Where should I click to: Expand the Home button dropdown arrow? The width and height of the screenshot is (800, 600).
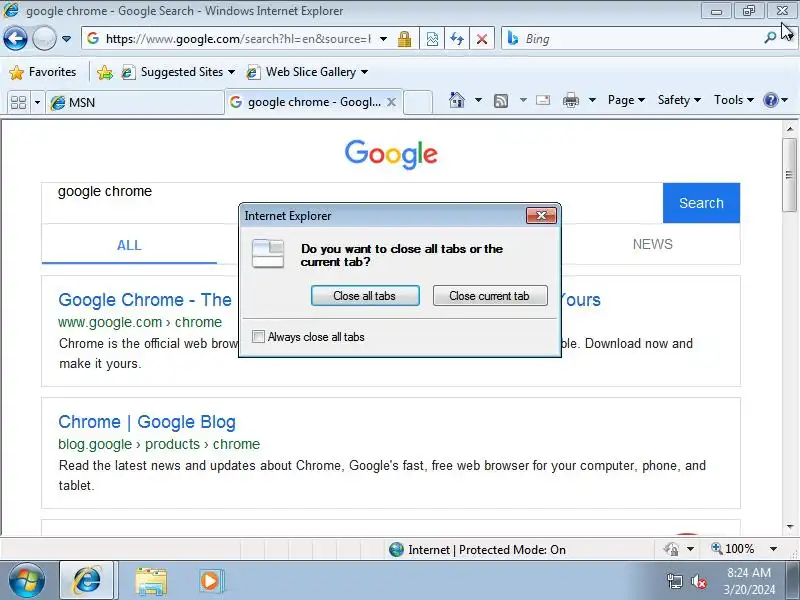point(478,100)
